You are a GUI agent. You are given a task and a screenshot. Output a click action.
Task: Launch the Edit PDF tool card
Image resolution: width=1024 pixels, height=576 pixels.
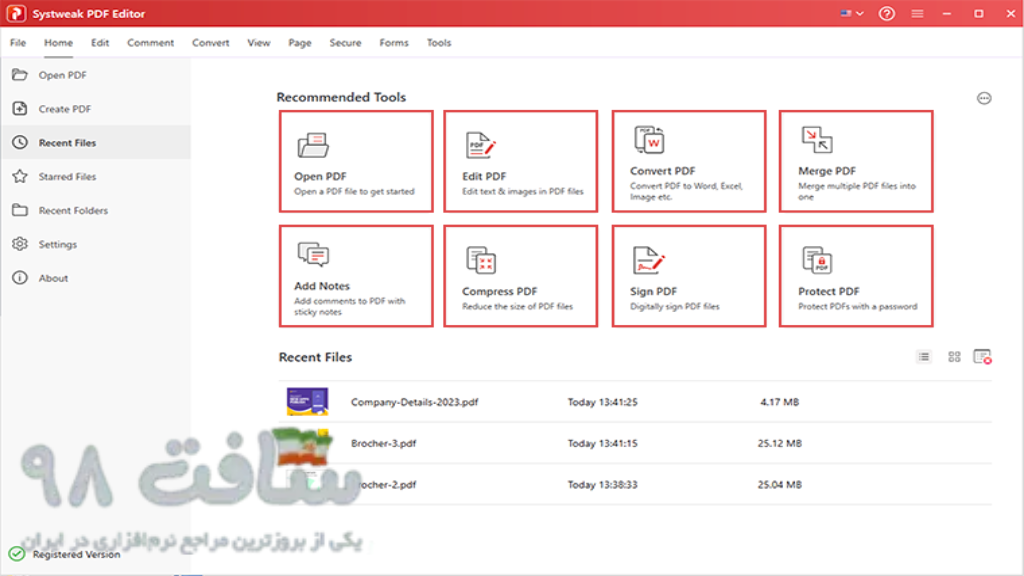520,161
